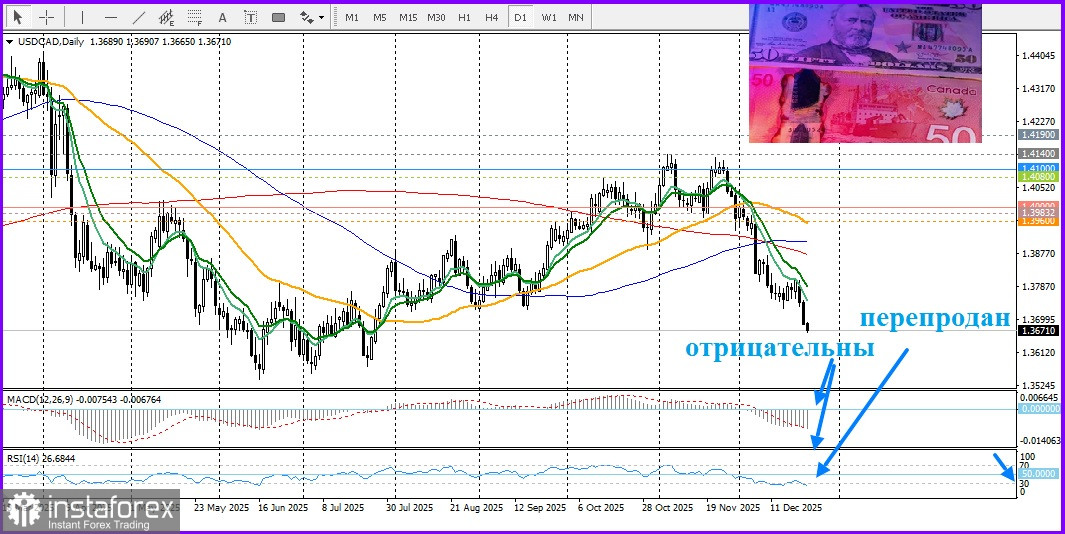Select the W1 weekly timeframe
Viewport: 1065px width, 534px height.
click(549, 17)
